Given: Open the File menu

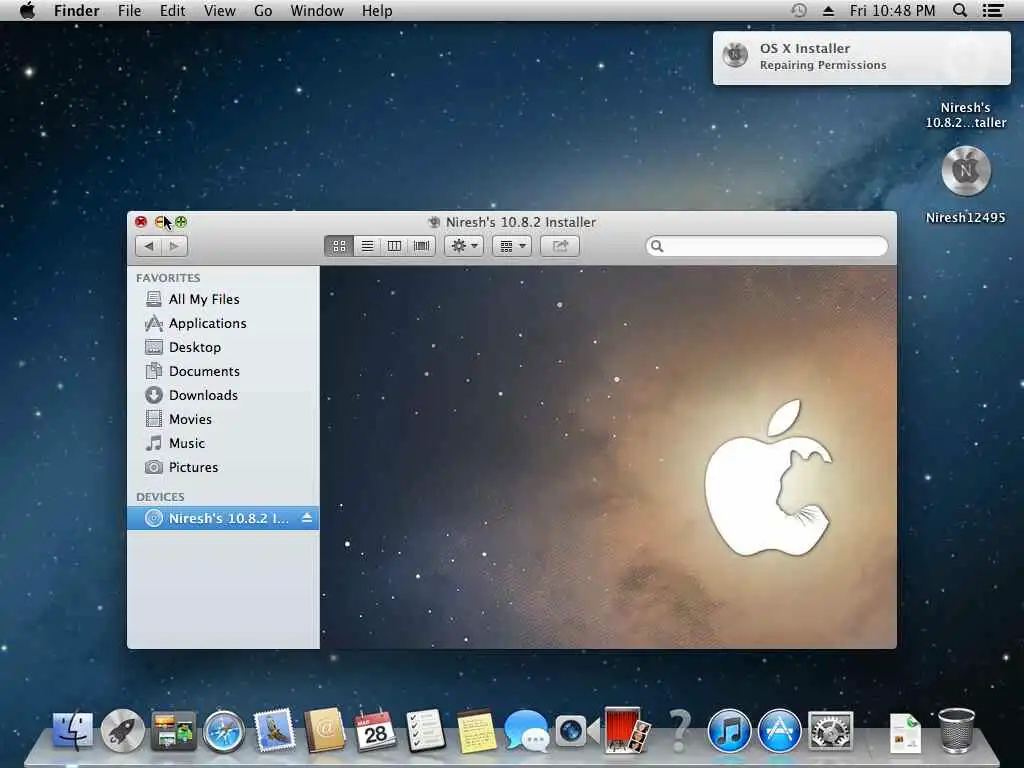Looking at the screenshot, I should pyautogui.click(x=129, y=10).
